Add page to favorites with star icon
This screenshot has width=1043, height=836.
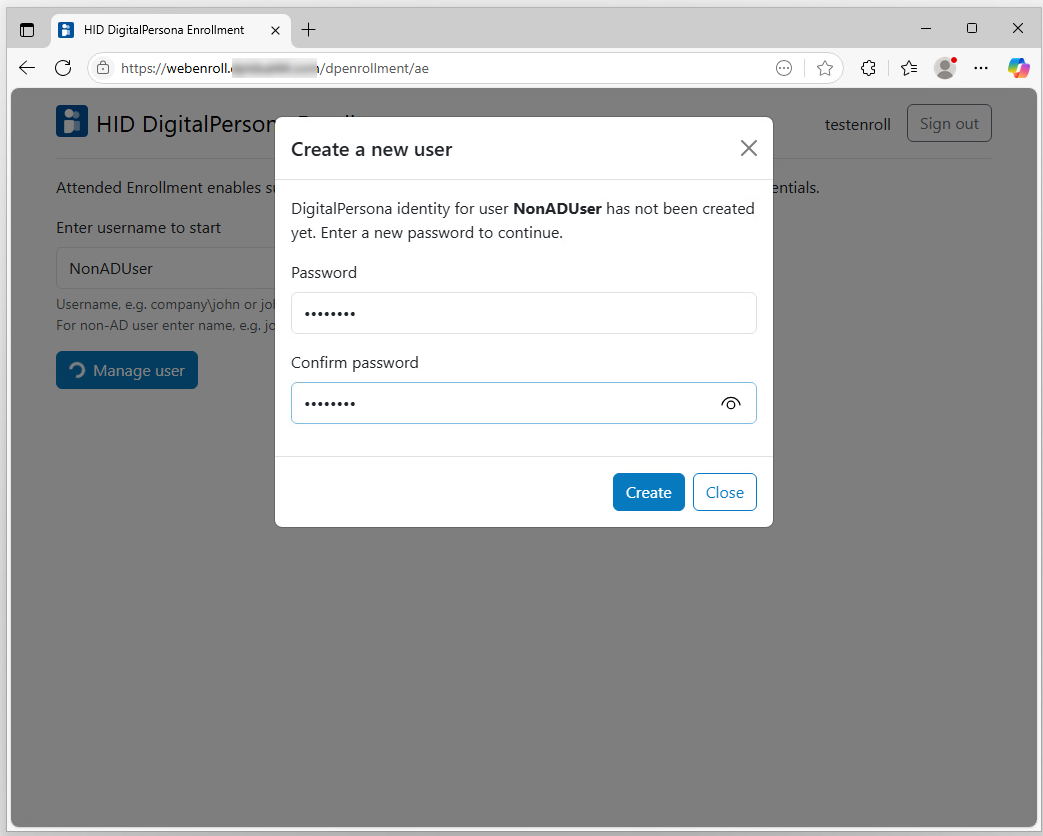825,68
